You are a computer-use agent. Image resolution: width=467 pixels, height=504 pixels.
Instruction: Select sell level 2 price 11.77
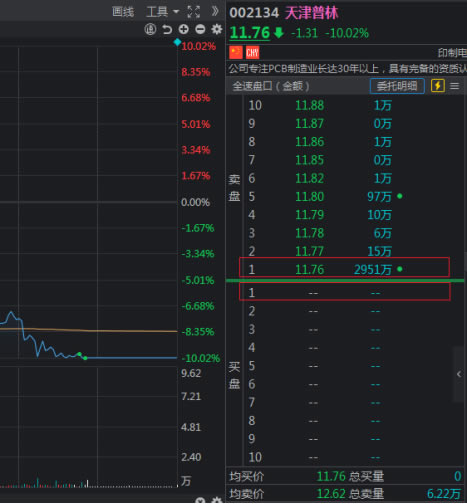click(x=310, y=251)
